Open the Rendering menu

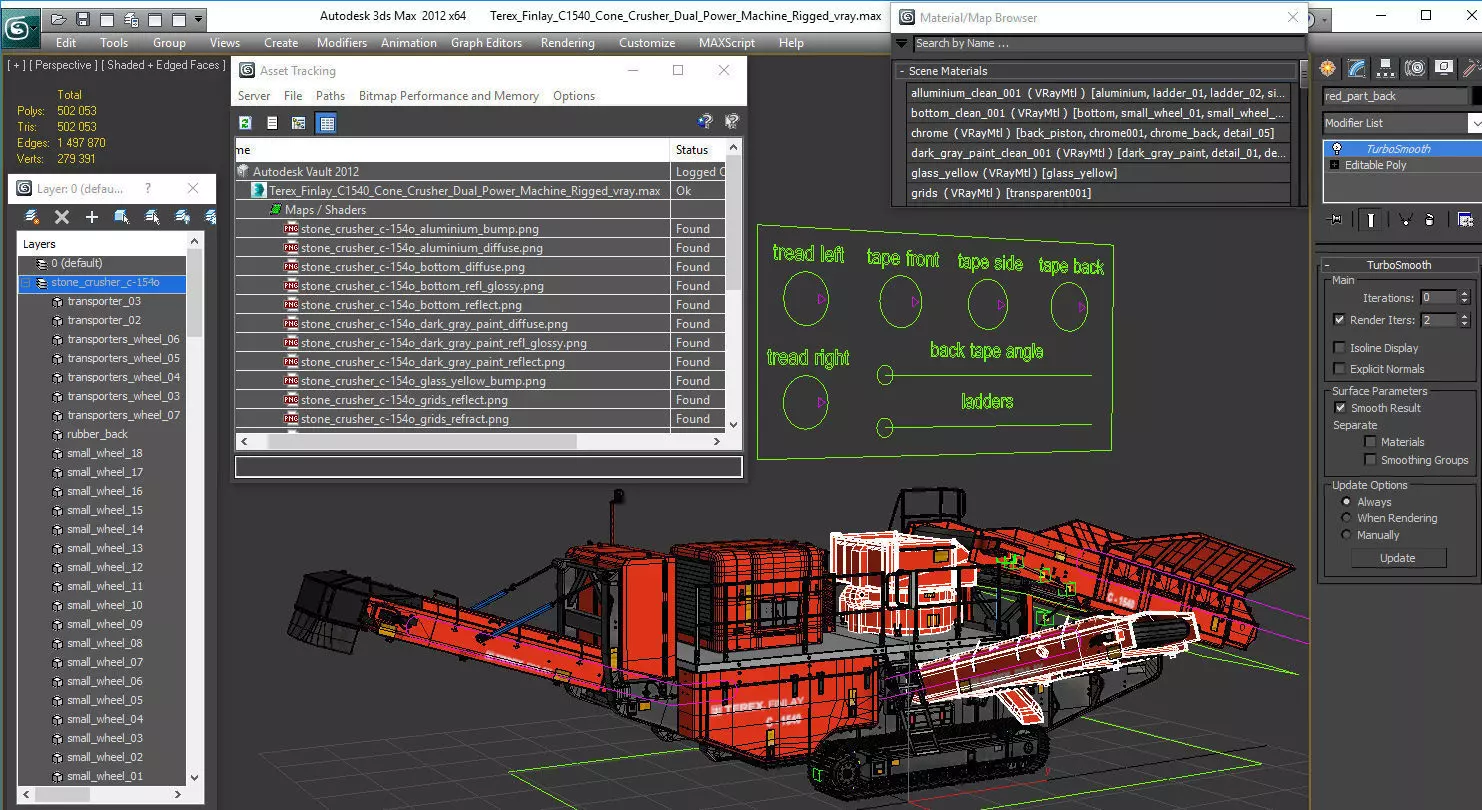567,43
